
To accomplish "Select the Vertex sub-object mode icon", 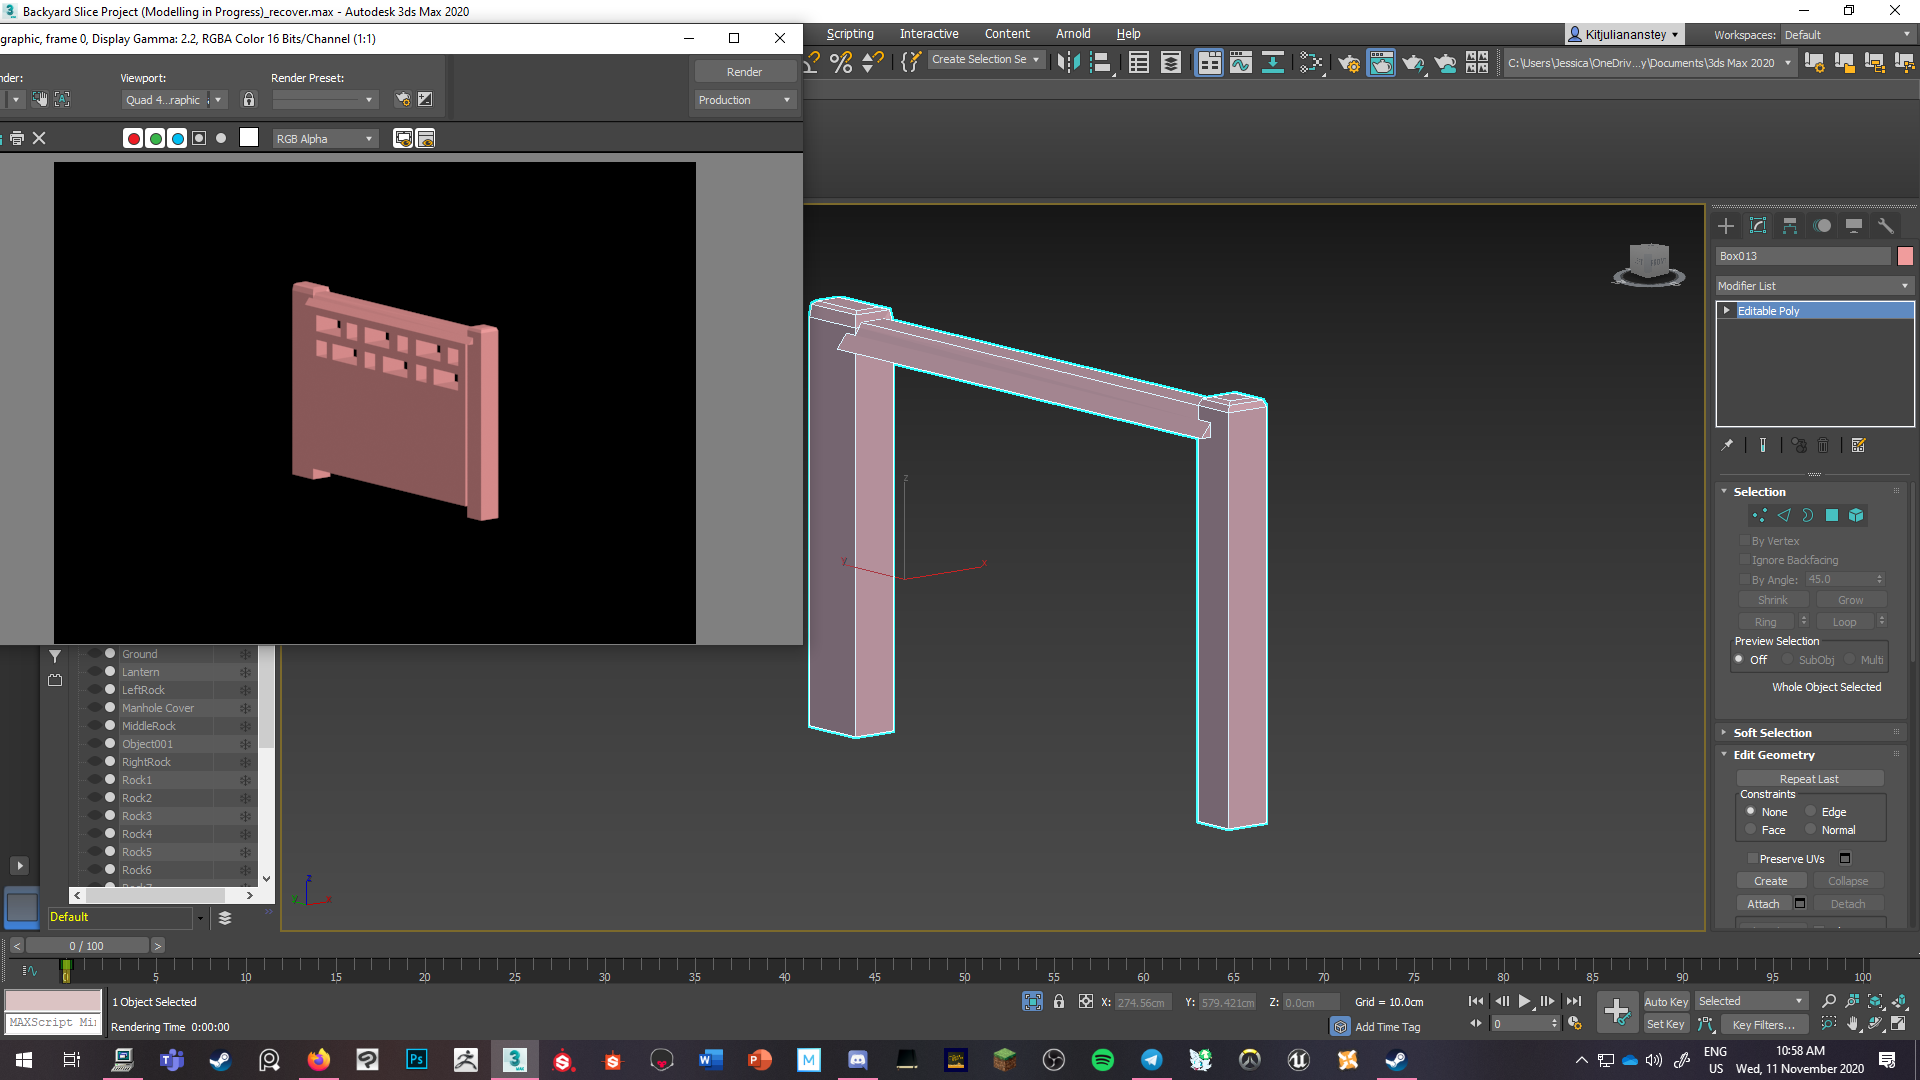I will [1759, 515].
